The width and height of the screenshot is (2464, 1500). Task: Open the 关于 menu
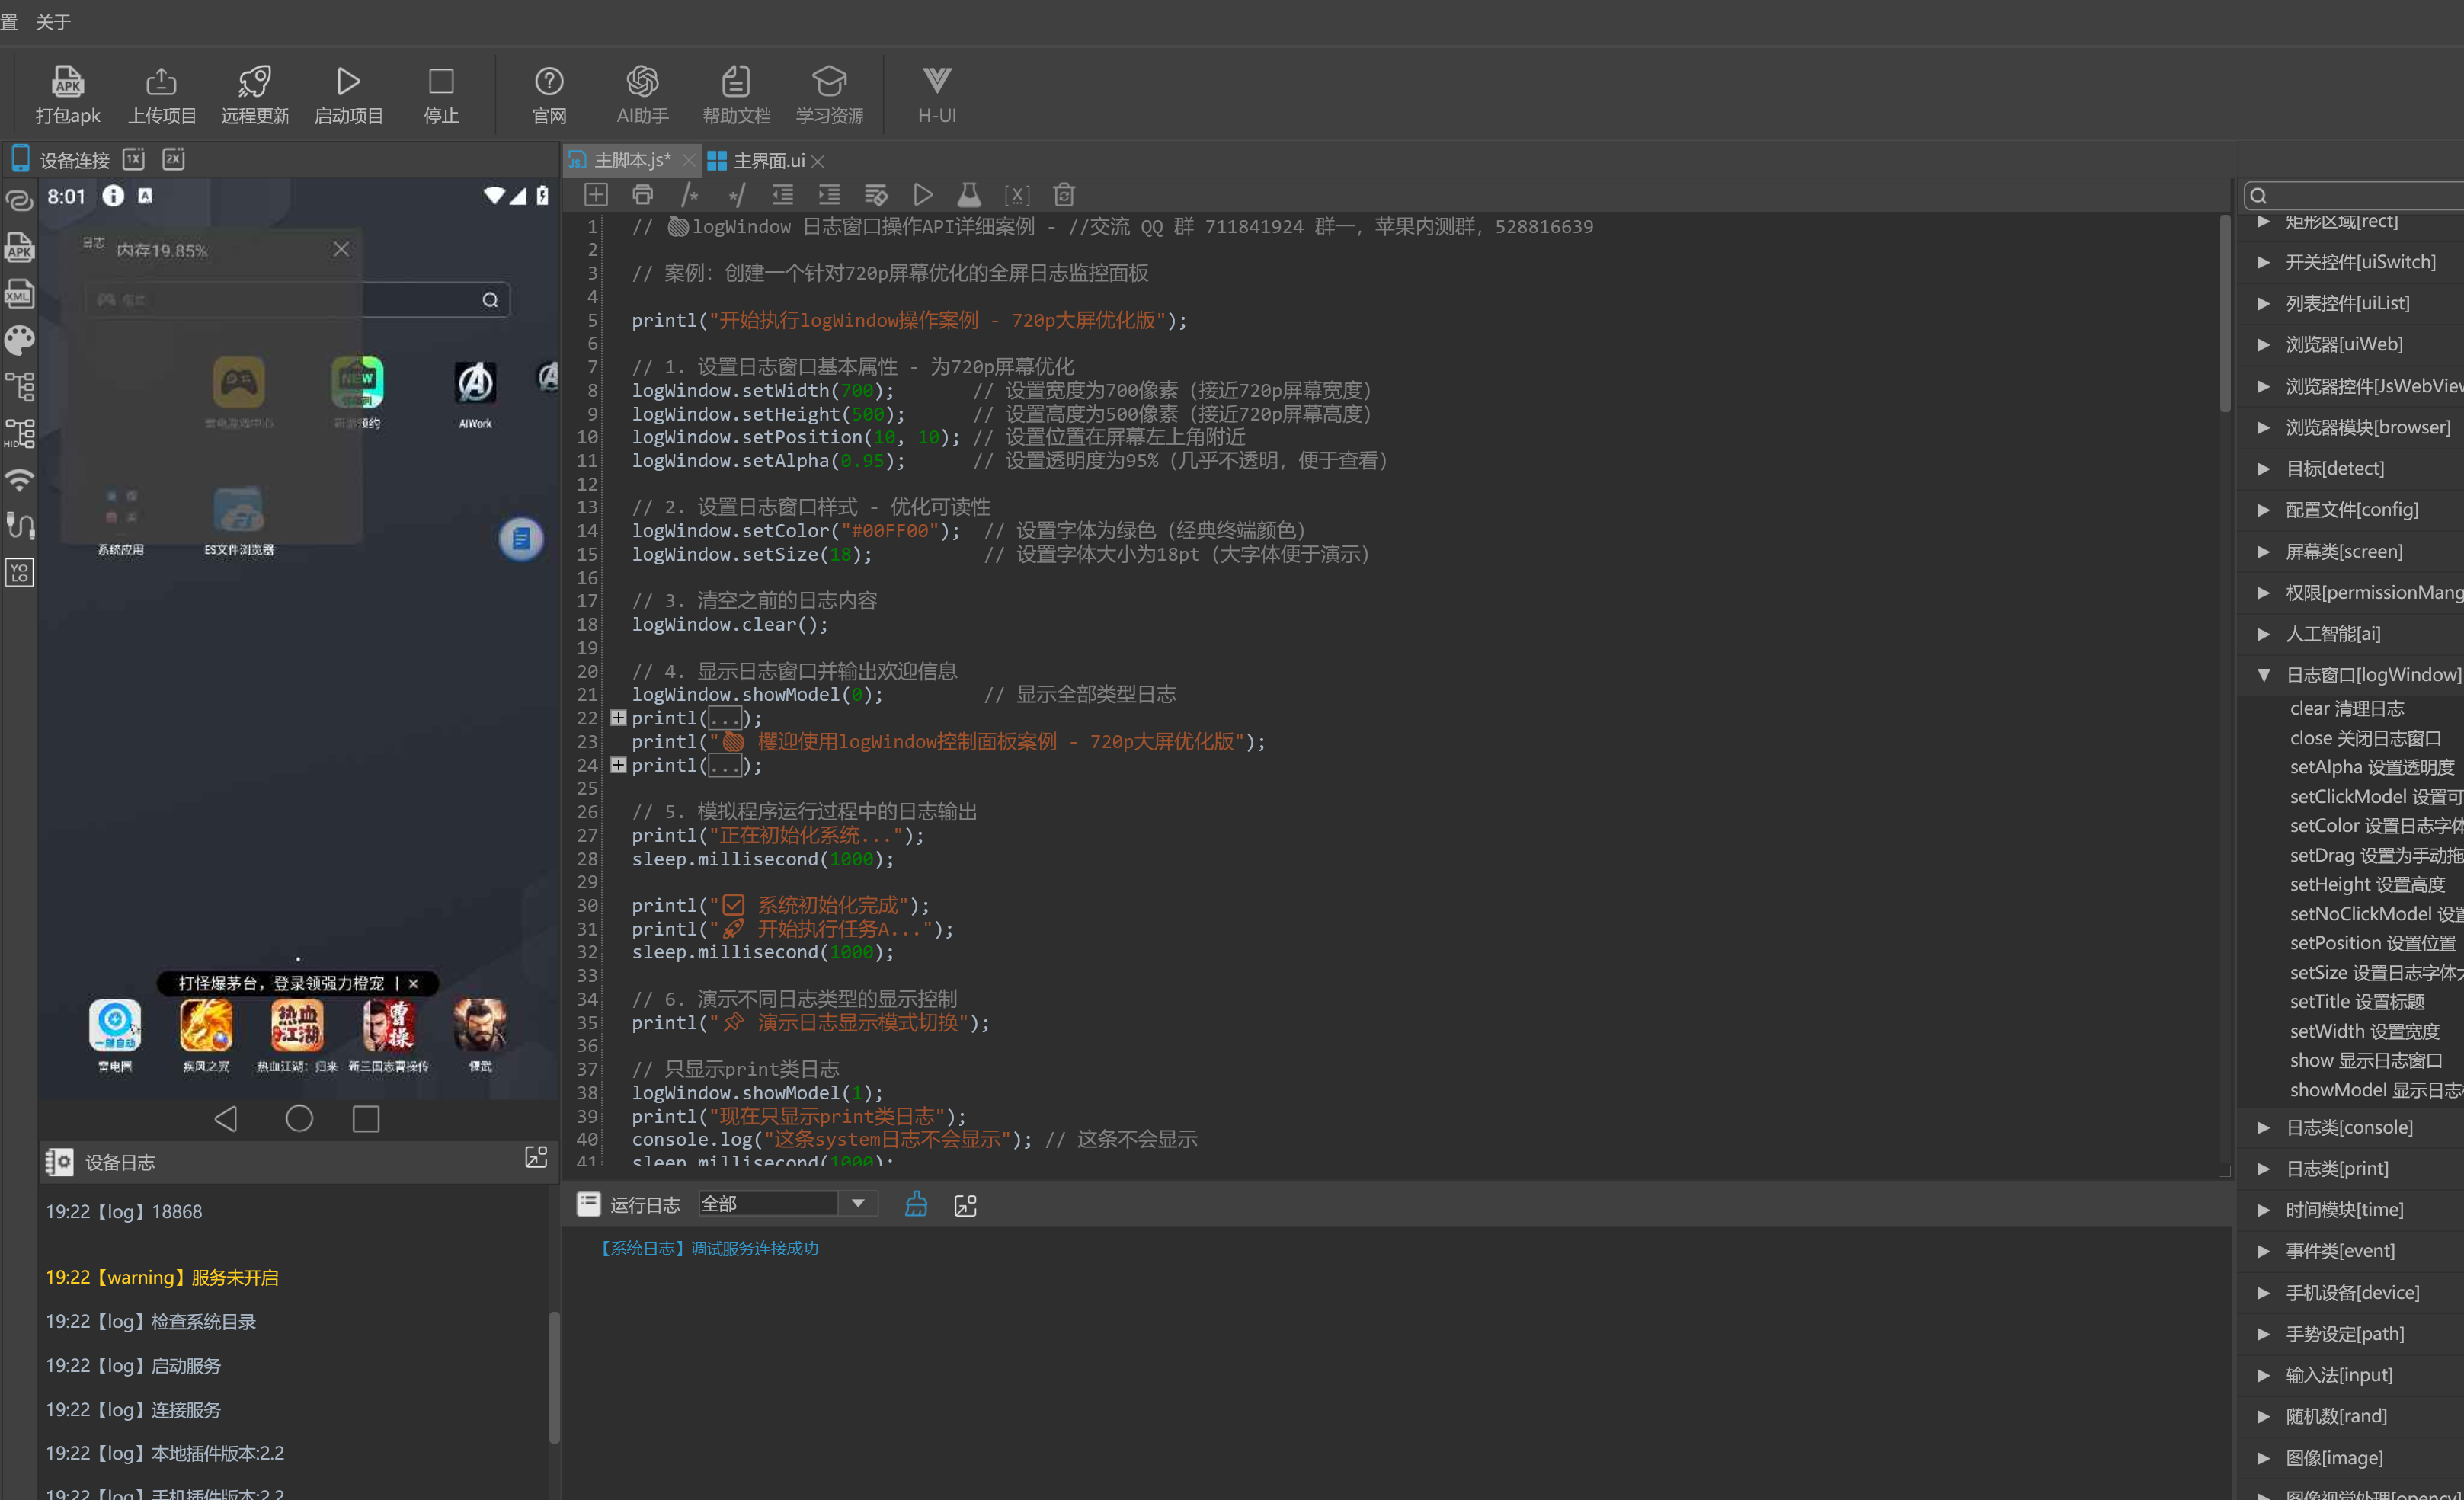coord(53,22)
